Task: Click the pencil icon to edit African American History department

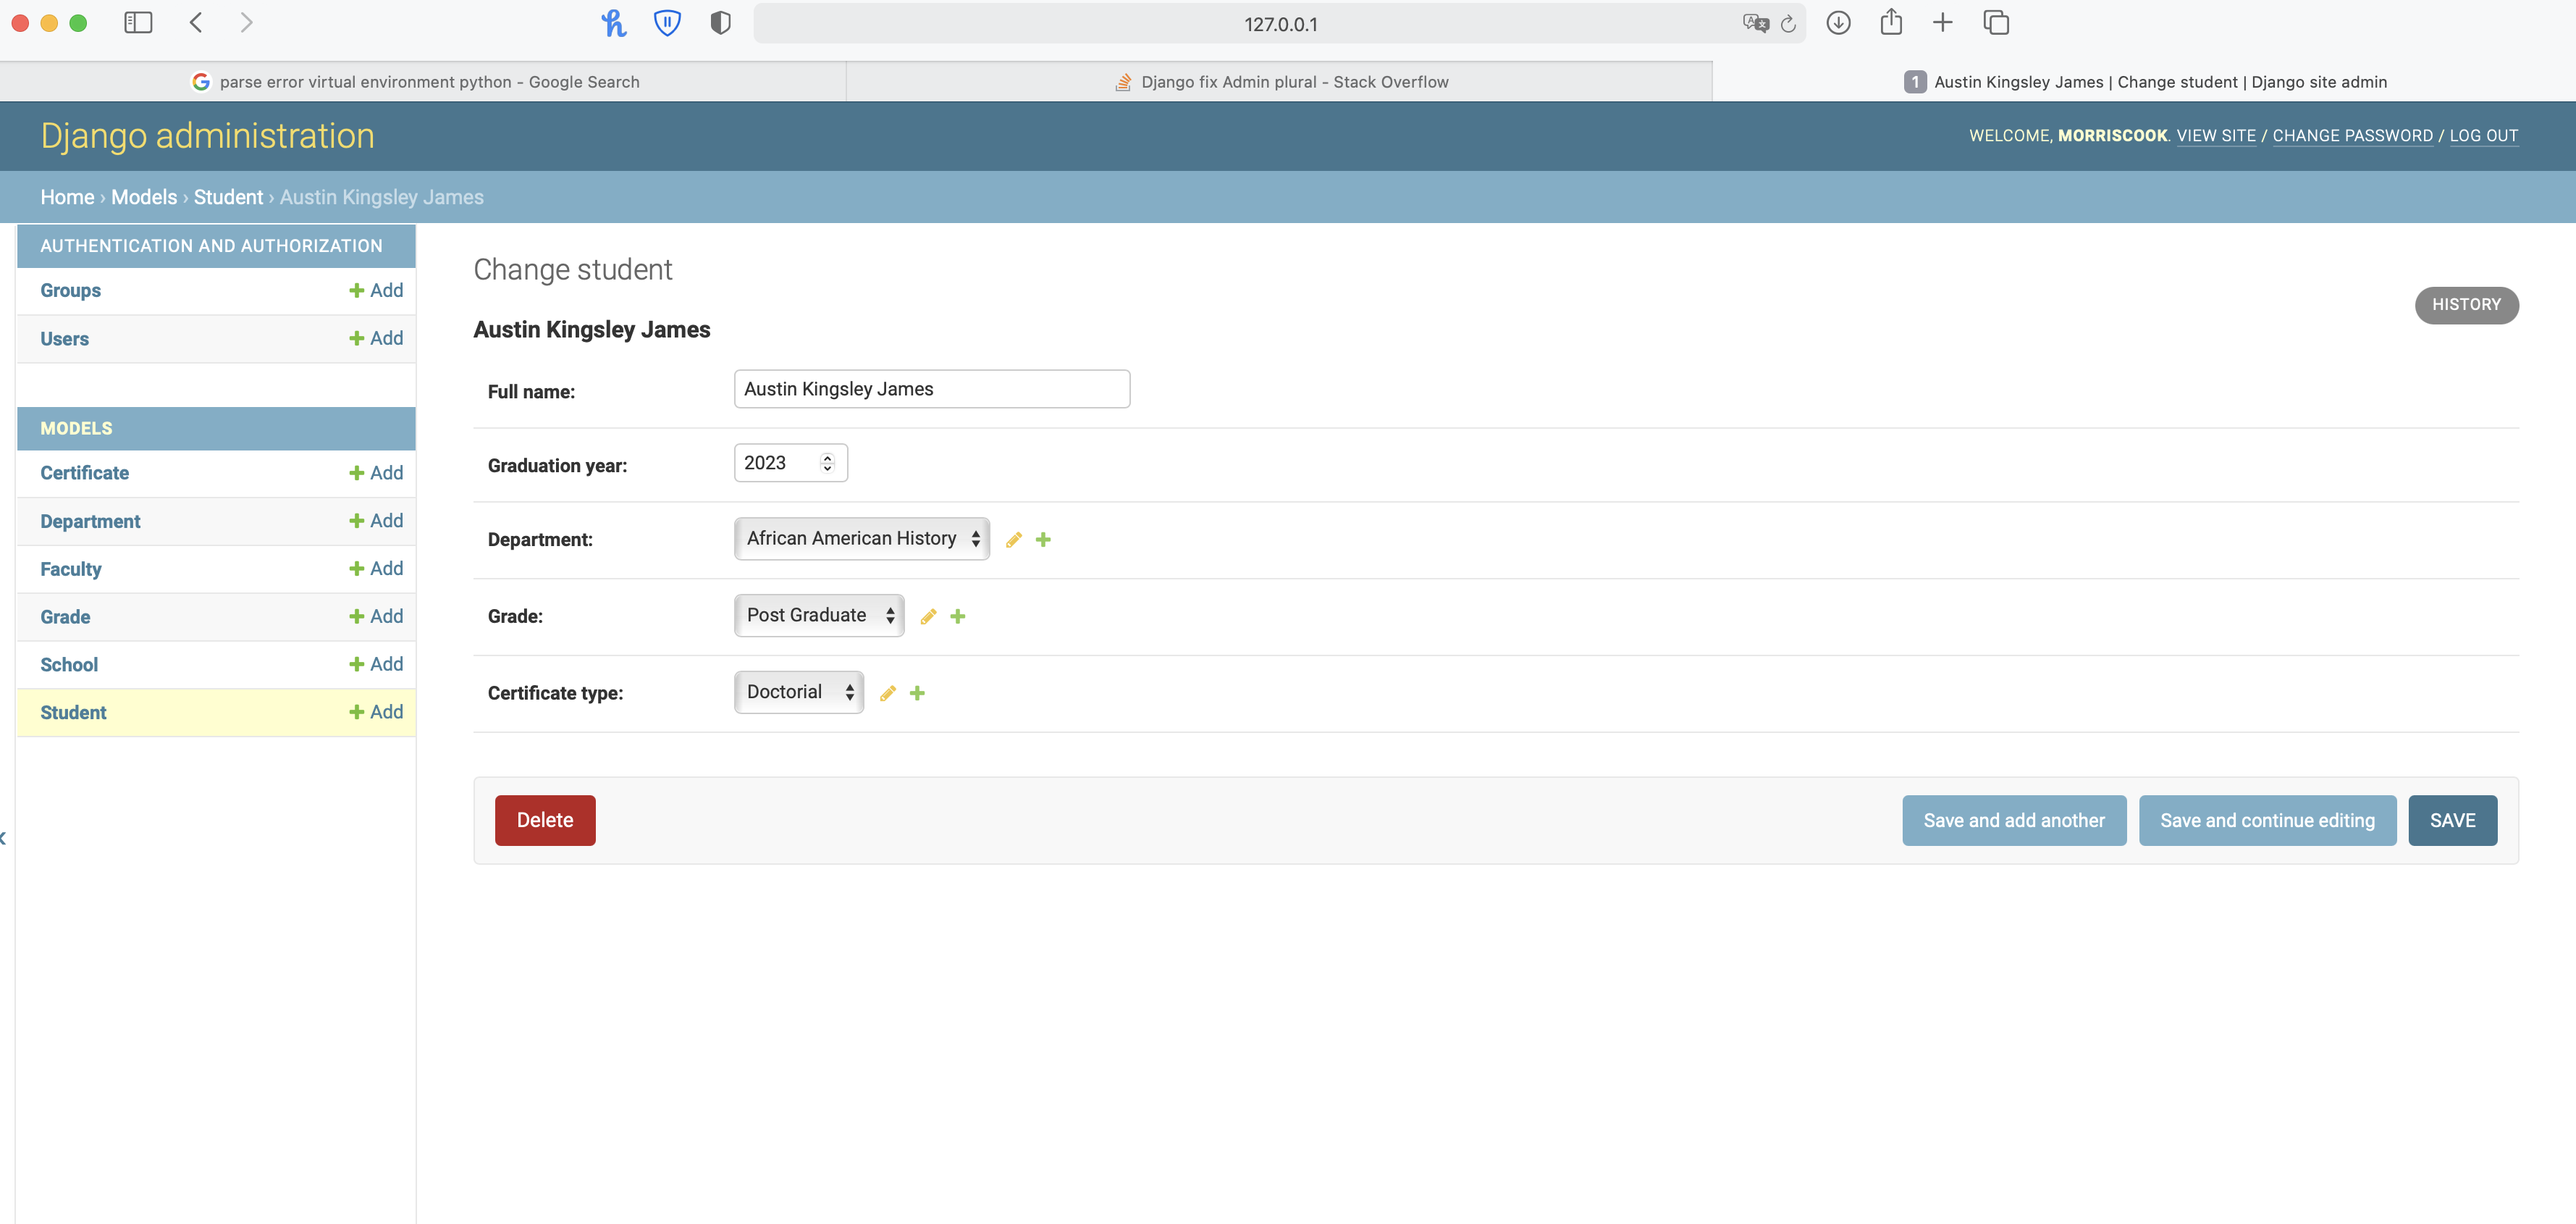Action: [x=1013, y=539]
